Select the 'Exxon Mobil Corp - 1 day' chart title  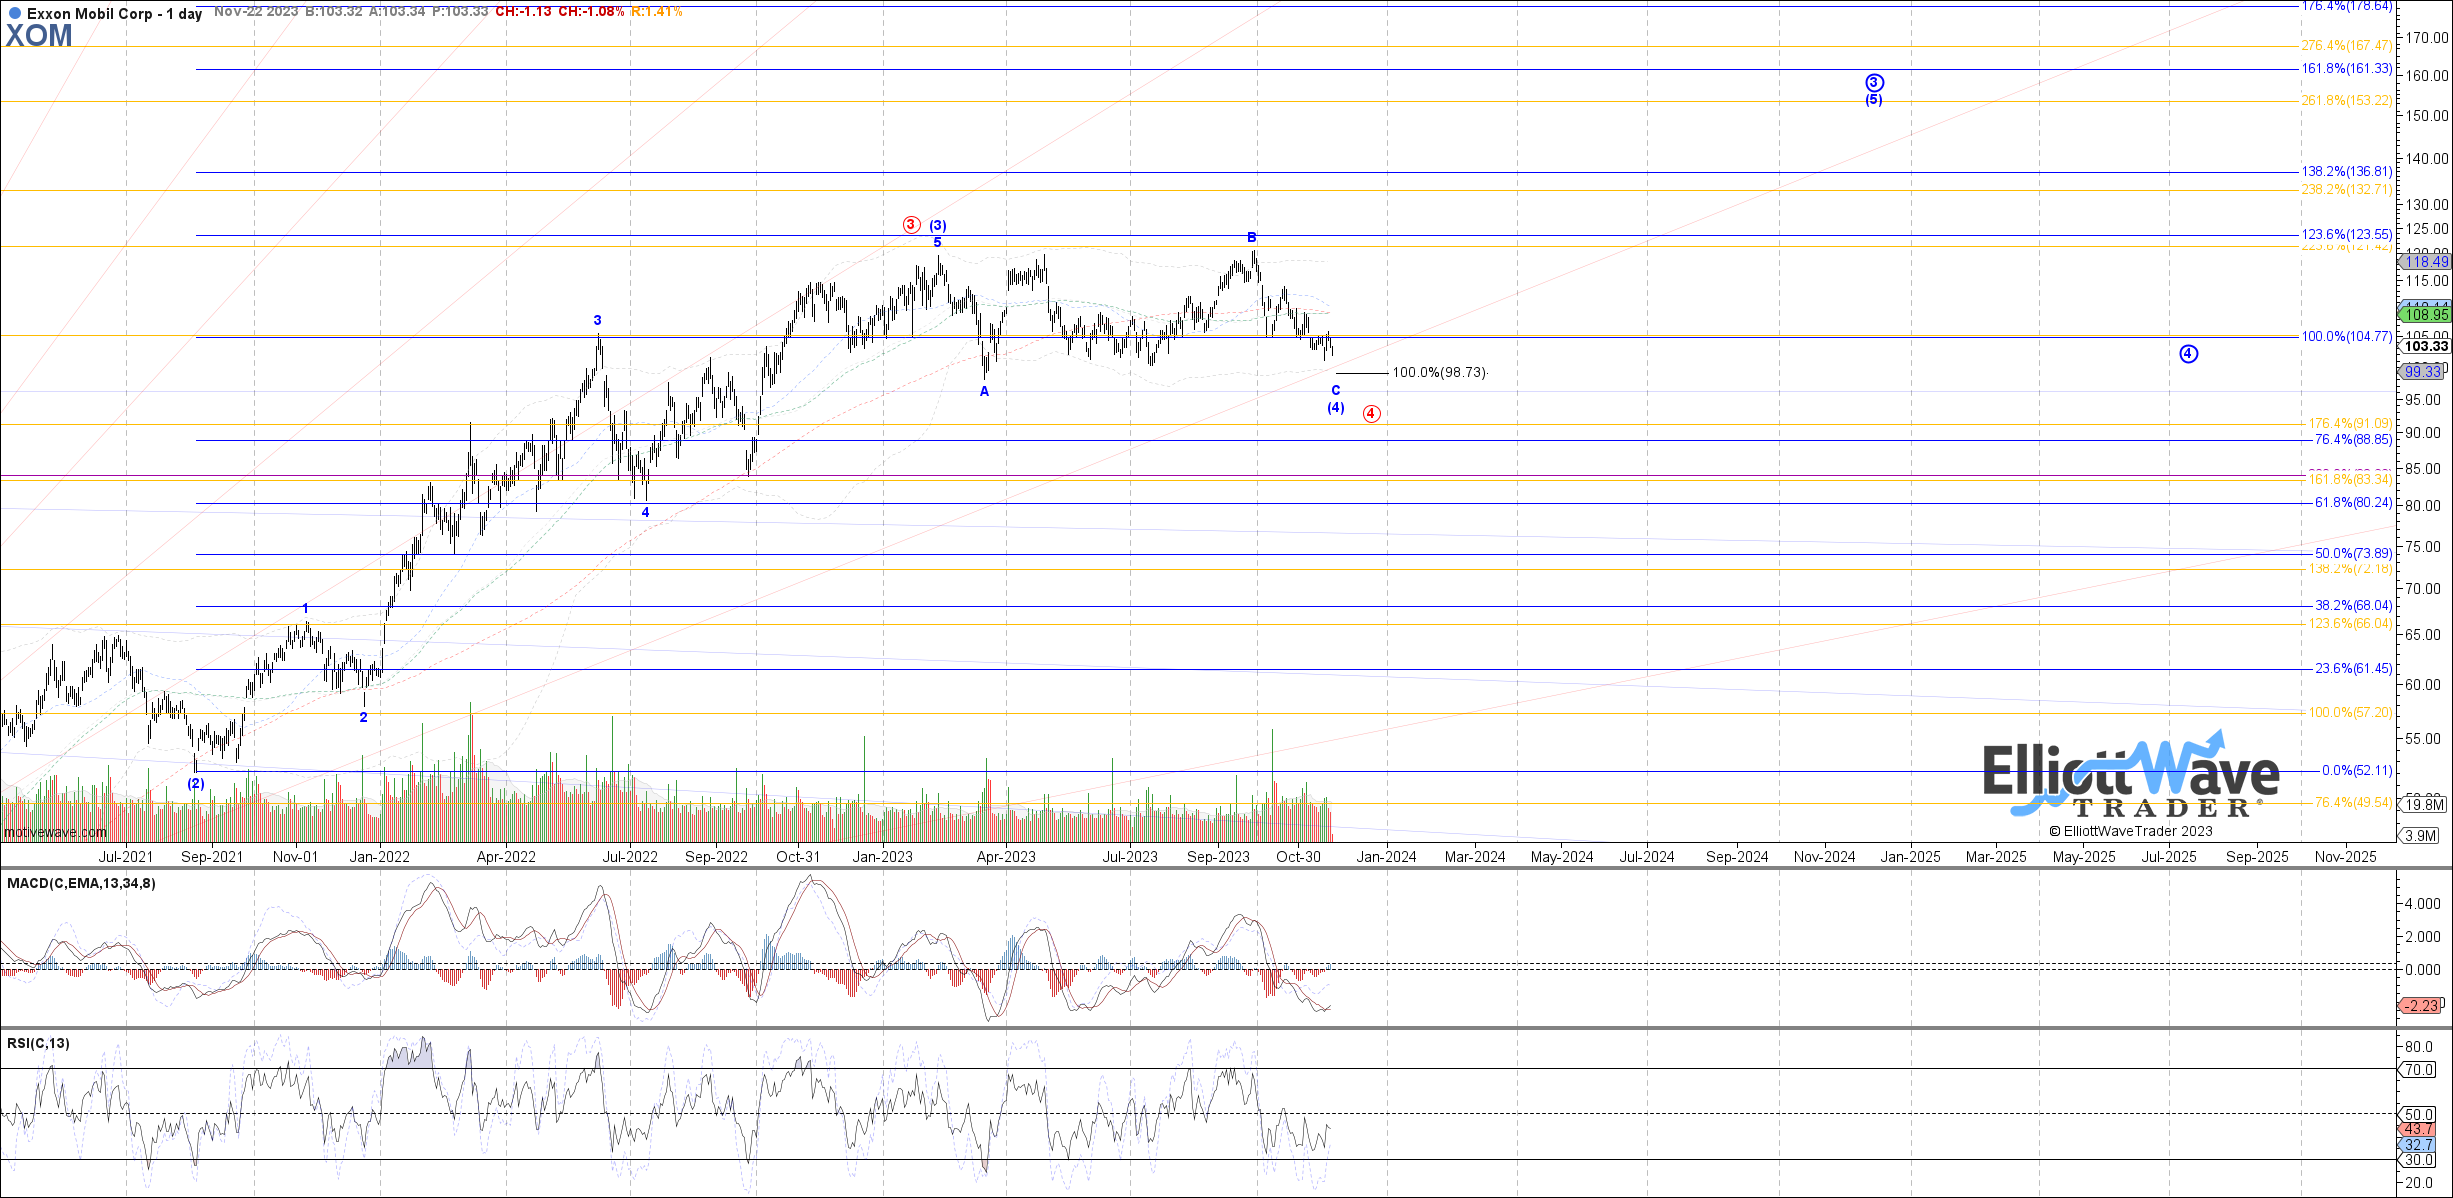click(x=114, y=14)
